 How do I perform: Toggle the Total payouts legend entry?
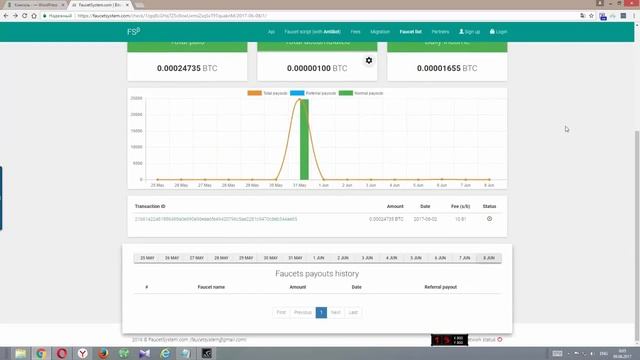[267, 93]
